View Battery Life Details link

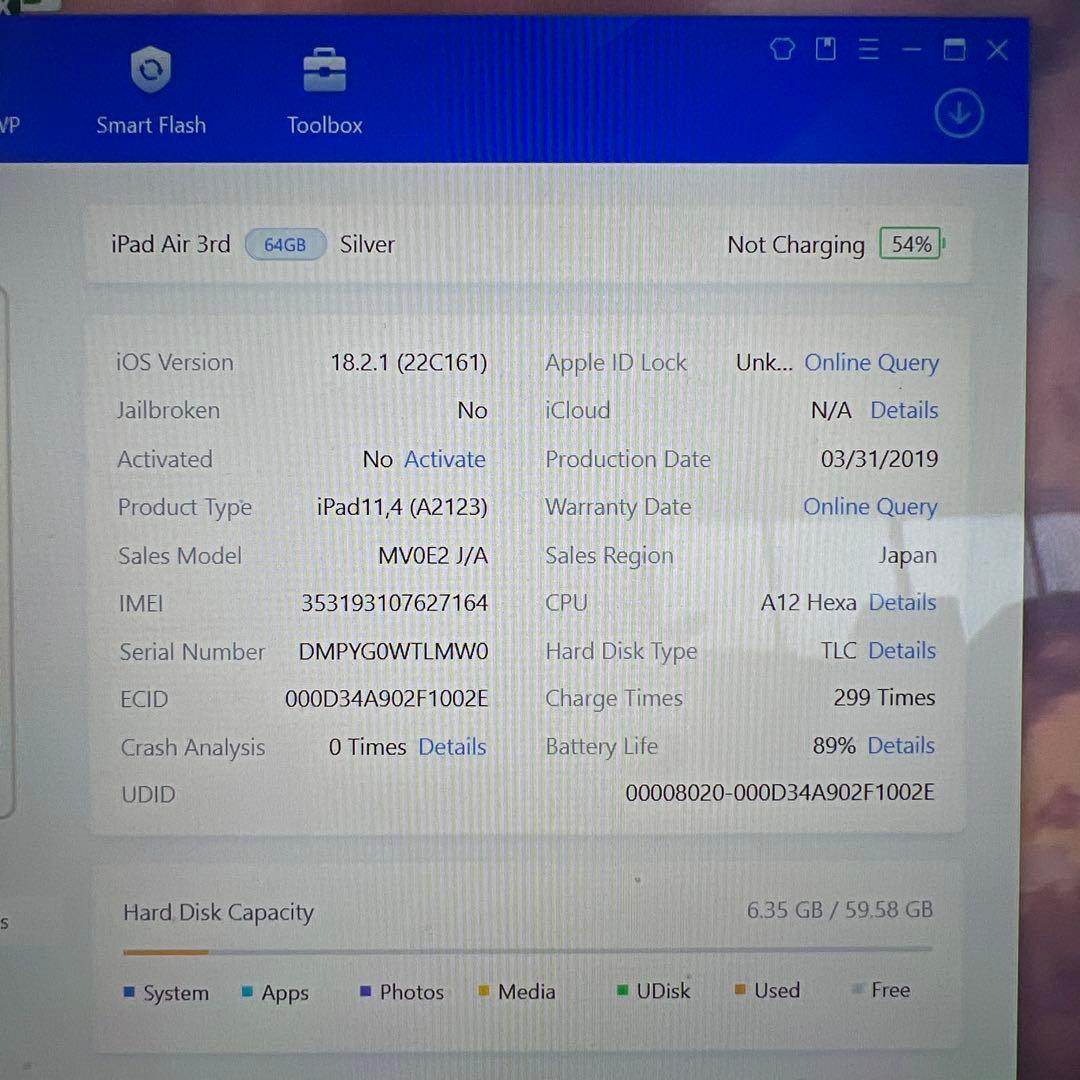coord(901,746)
